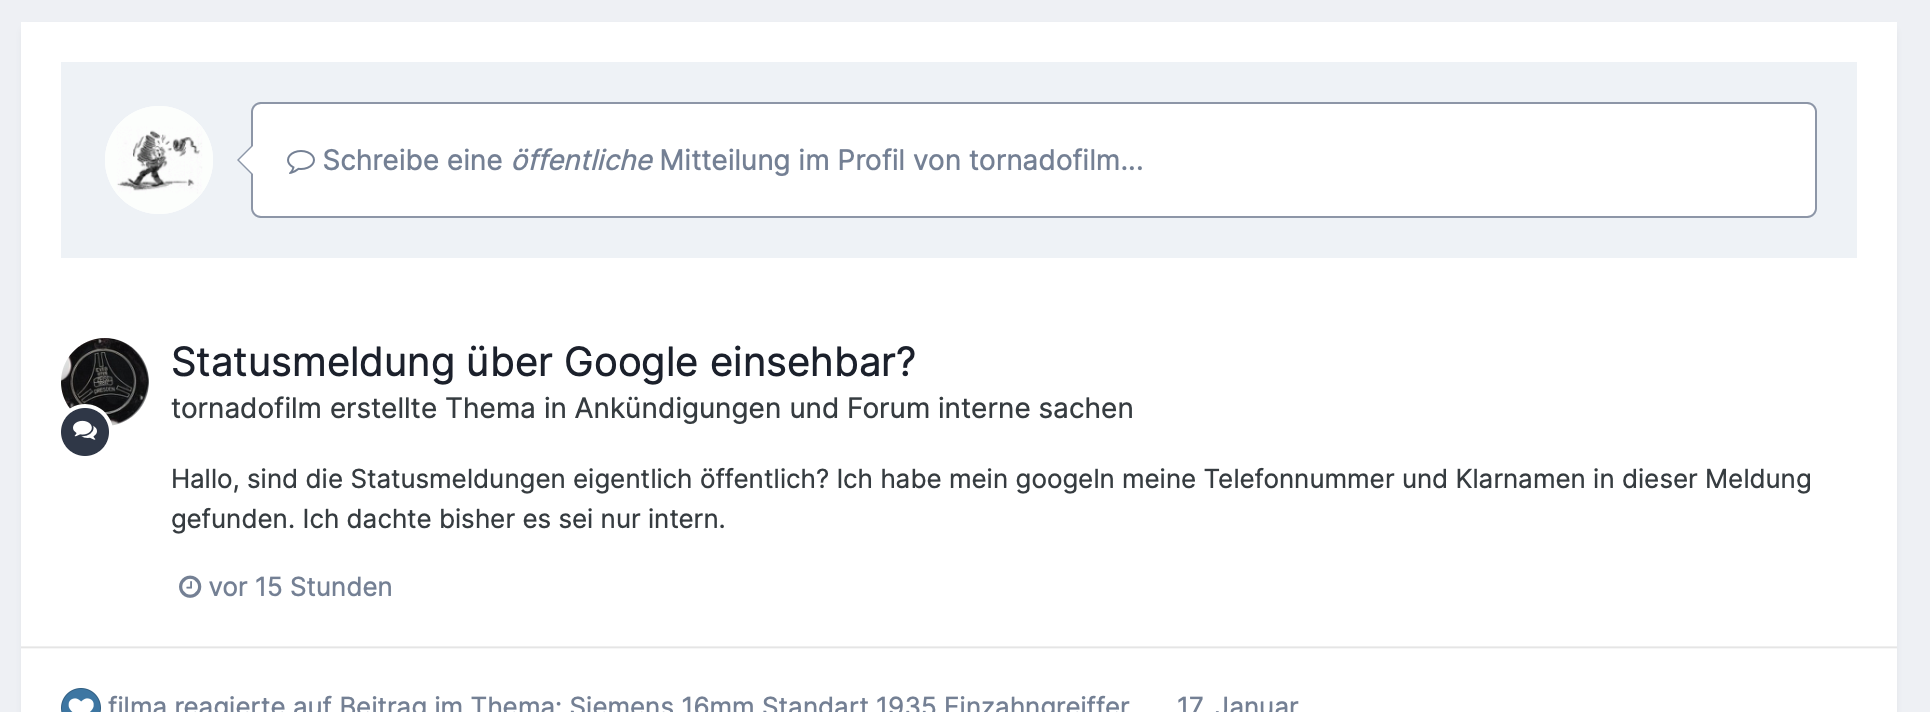Click the skier profile avatar
The height and width of the screenshot is (712, 1930).
[x=159, y=160]
